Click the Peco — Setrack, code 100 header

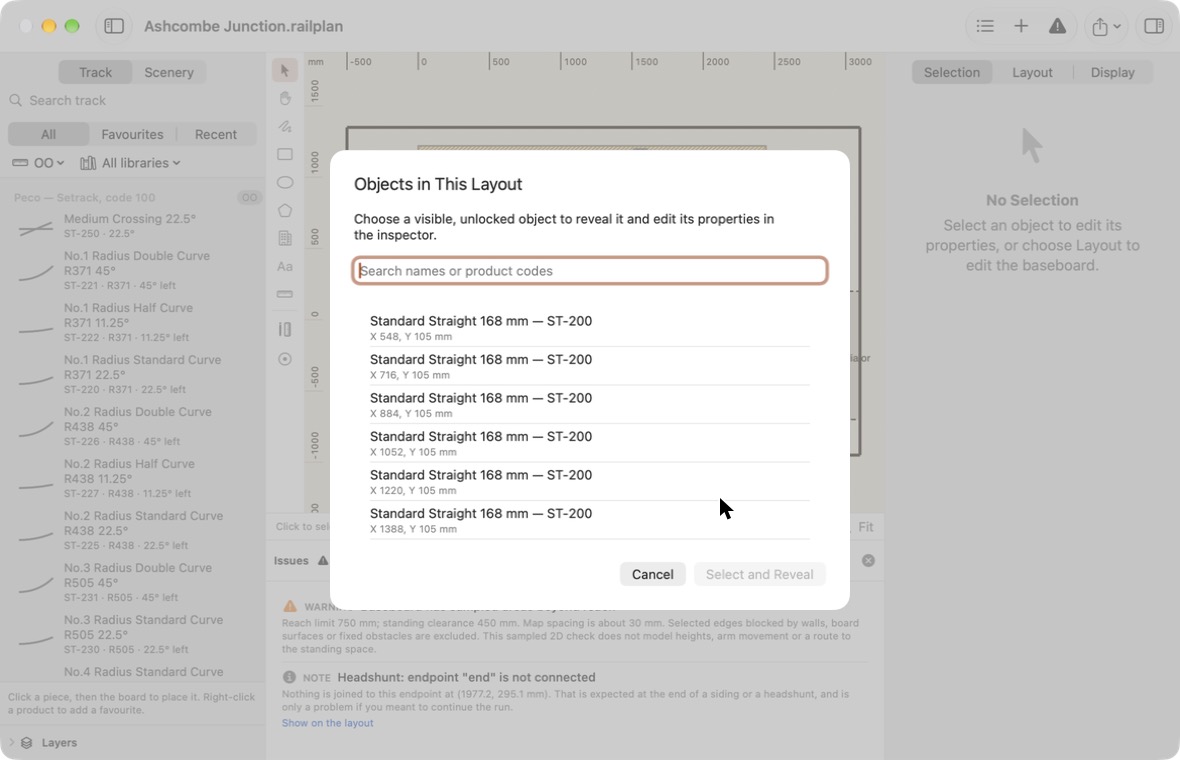84,197
